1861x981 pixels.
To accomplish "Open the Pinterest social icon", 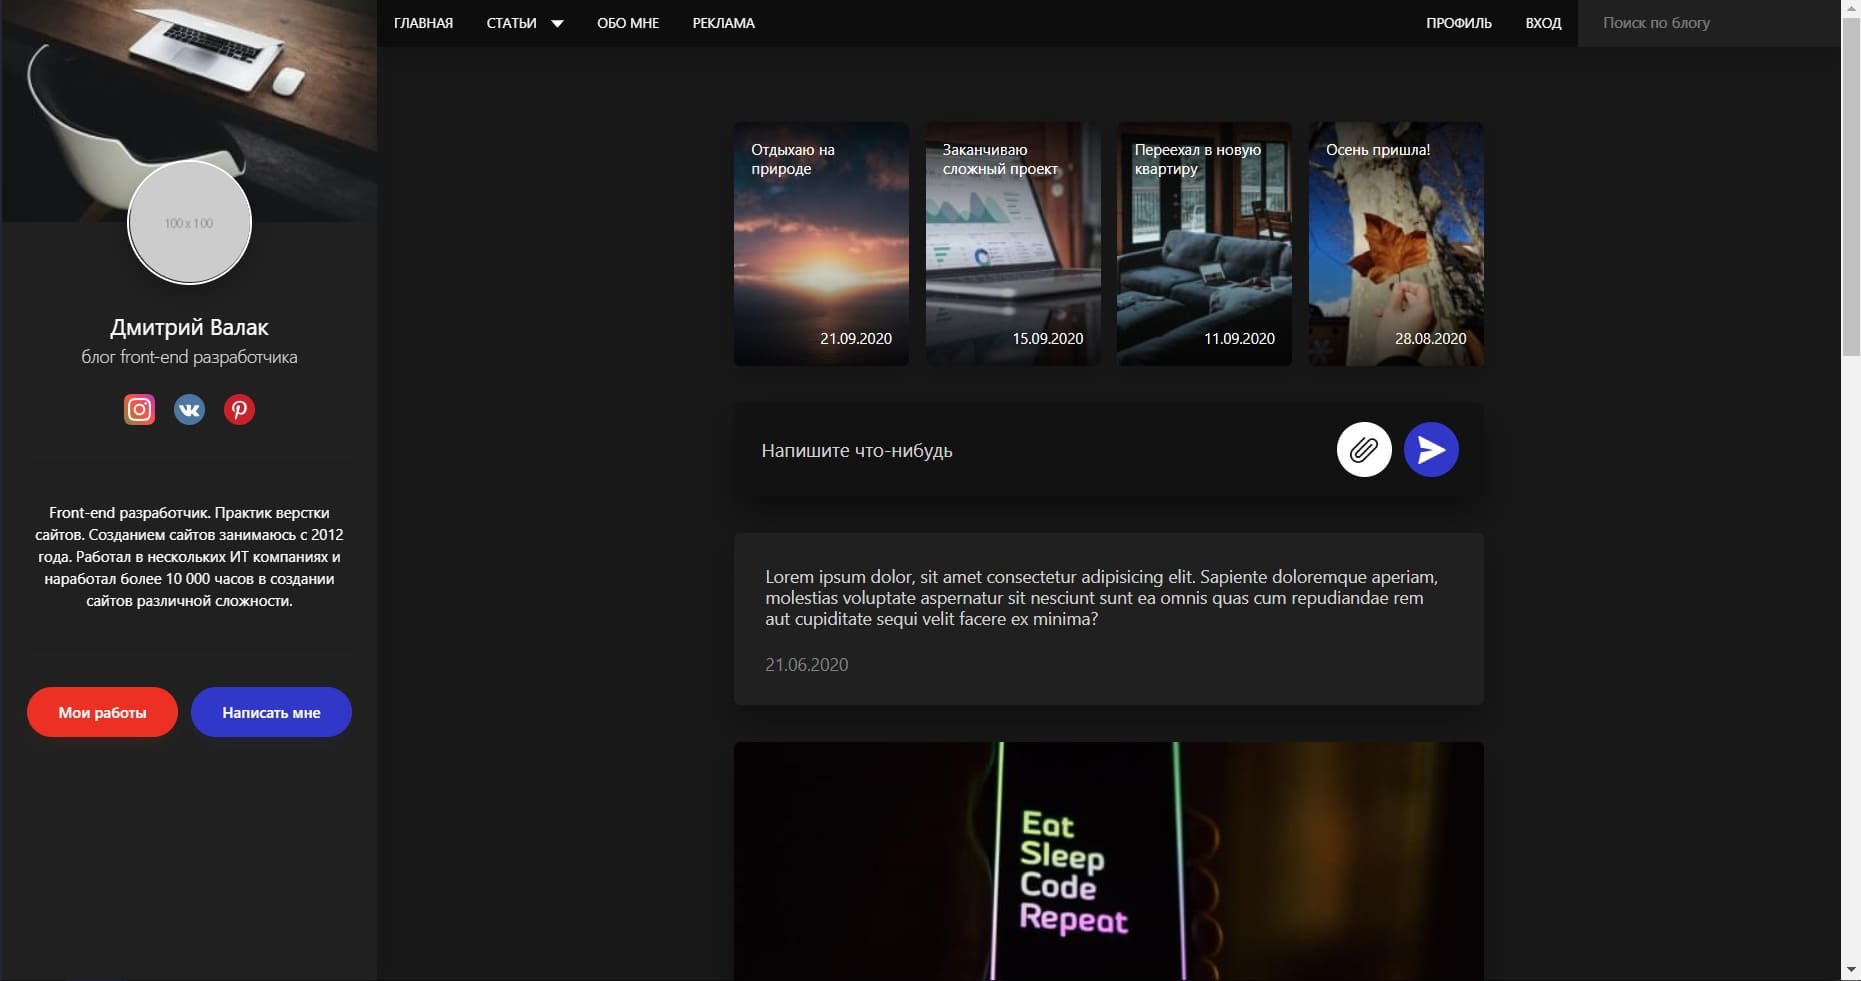I will click(239, 409).
